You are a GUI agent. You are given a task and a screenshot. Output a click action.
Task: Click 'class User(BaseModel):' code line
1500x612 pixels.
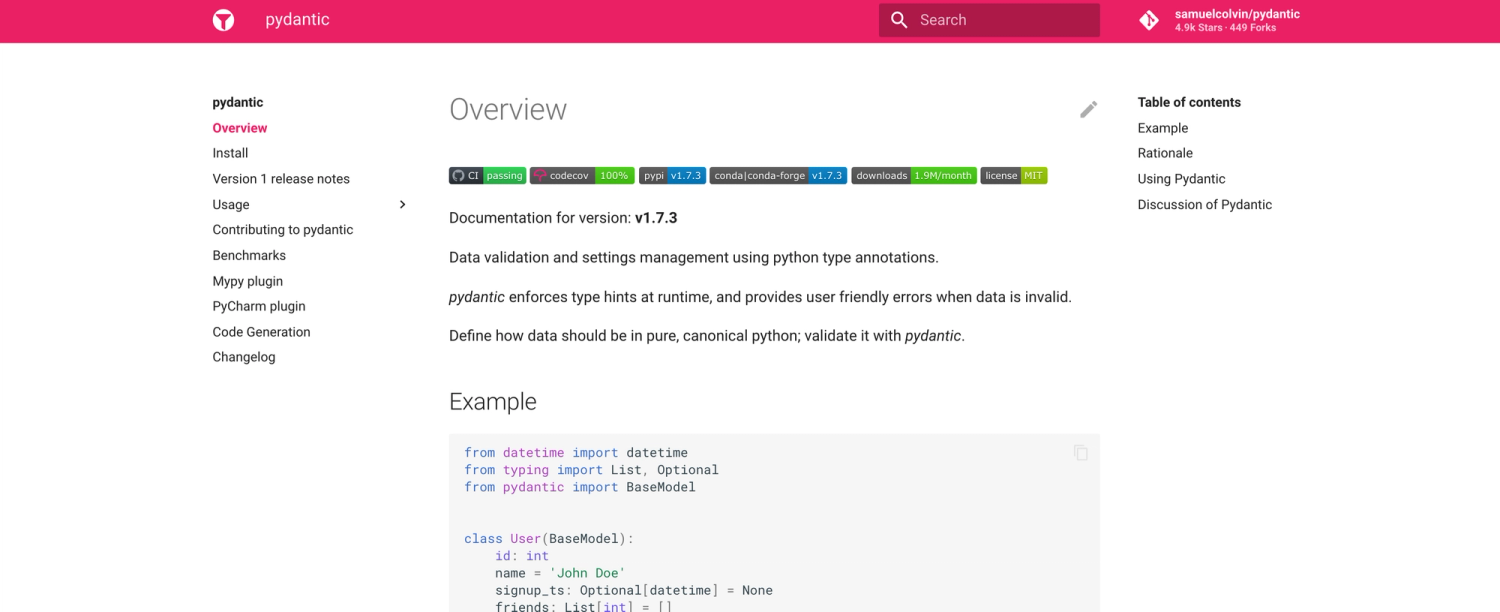tap(549, 539)
